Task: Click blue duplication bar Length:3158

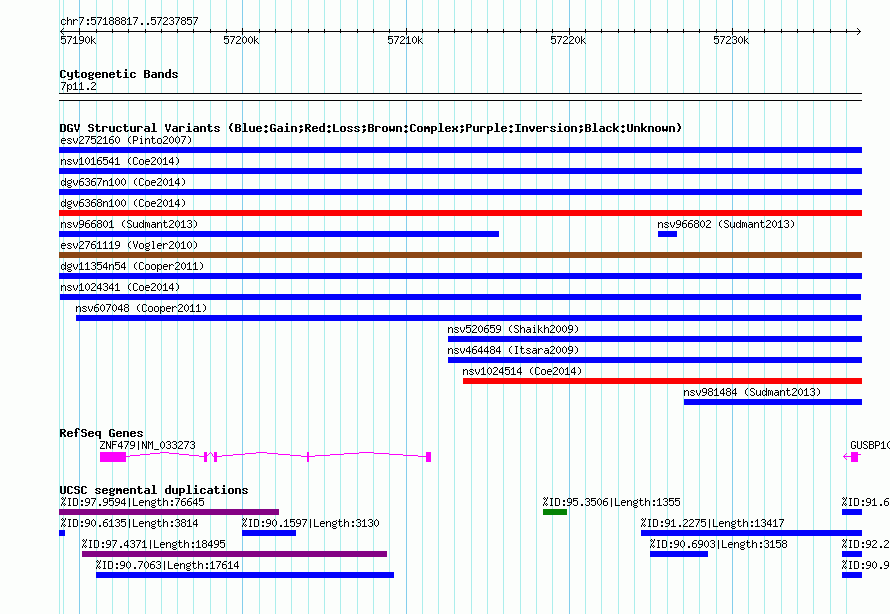Action: click(679, 554)
